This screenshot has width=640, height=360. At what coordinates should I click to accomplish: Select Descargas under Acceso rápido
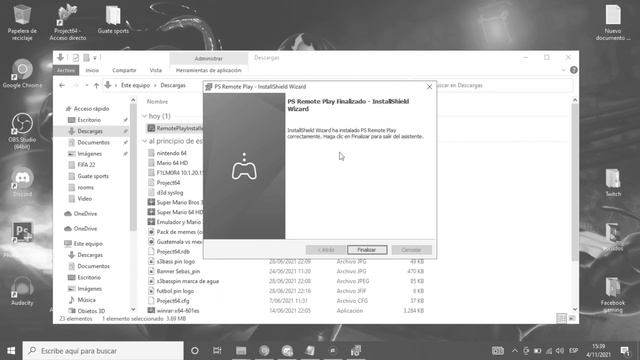click(x=90, y=131)
